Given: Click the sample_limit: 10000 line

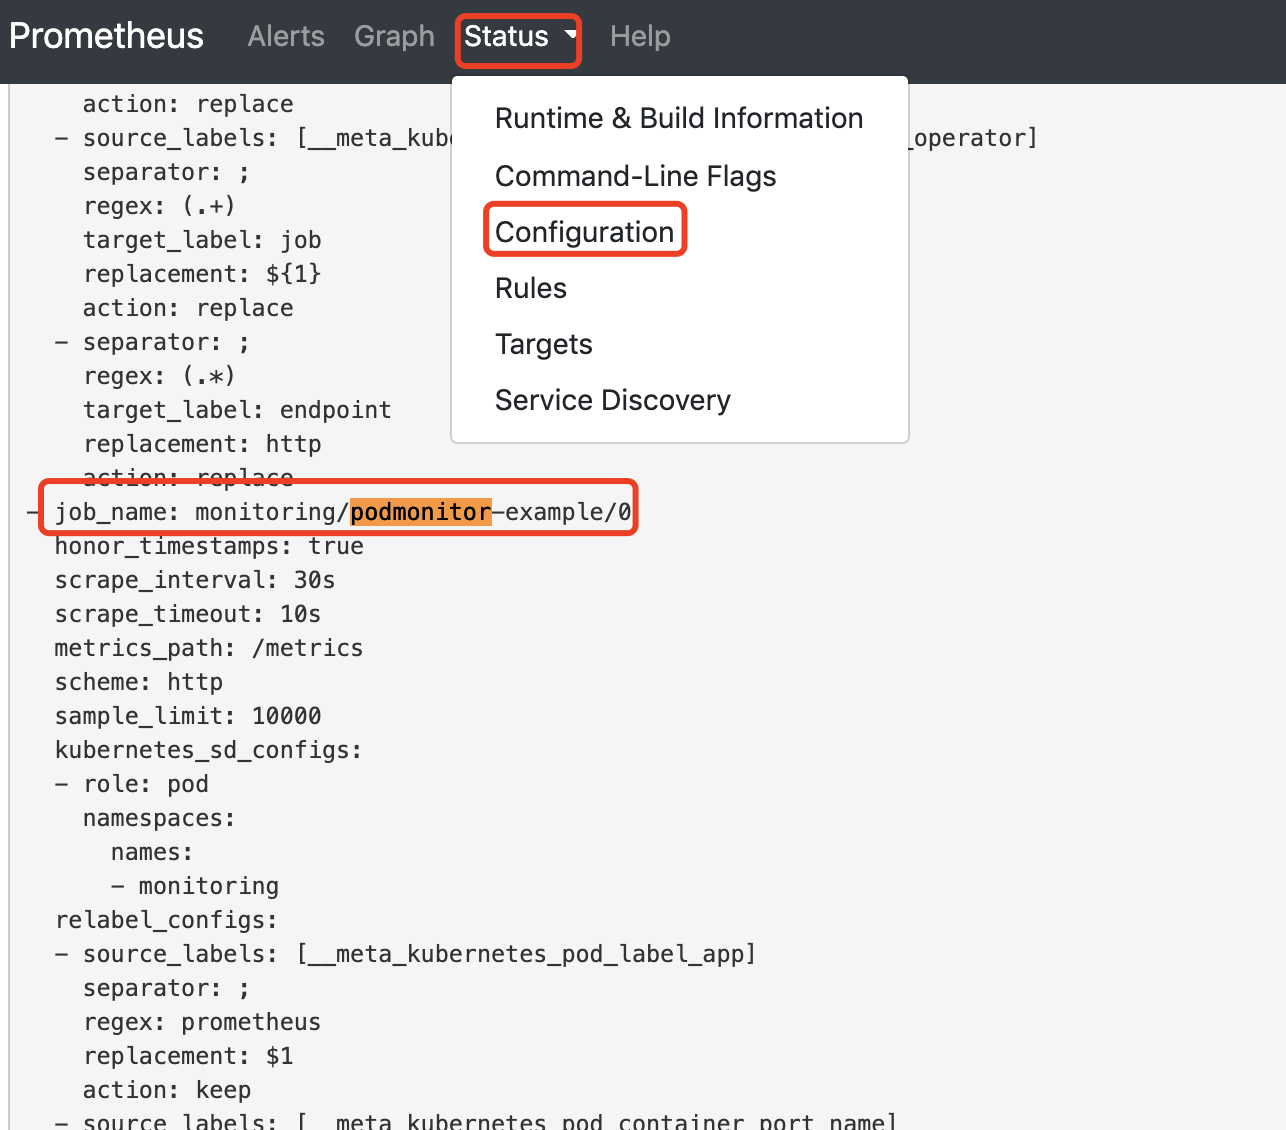Looking at the screenshot, I should pos(187,716).
